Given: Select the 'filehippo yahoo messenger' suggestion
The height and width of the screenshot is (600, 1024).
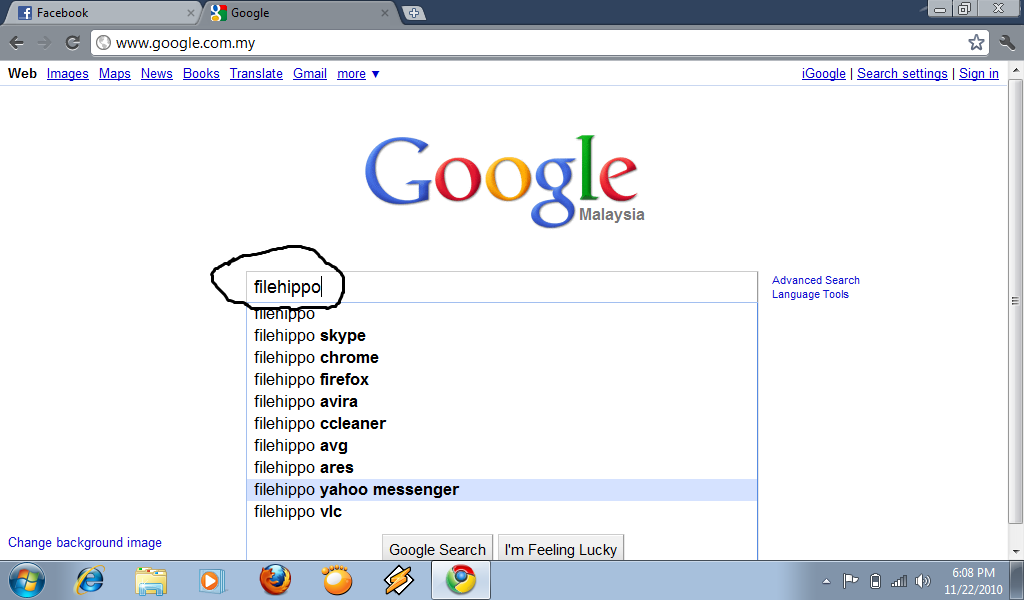Looking at the screenshot, I should point(502,490).
